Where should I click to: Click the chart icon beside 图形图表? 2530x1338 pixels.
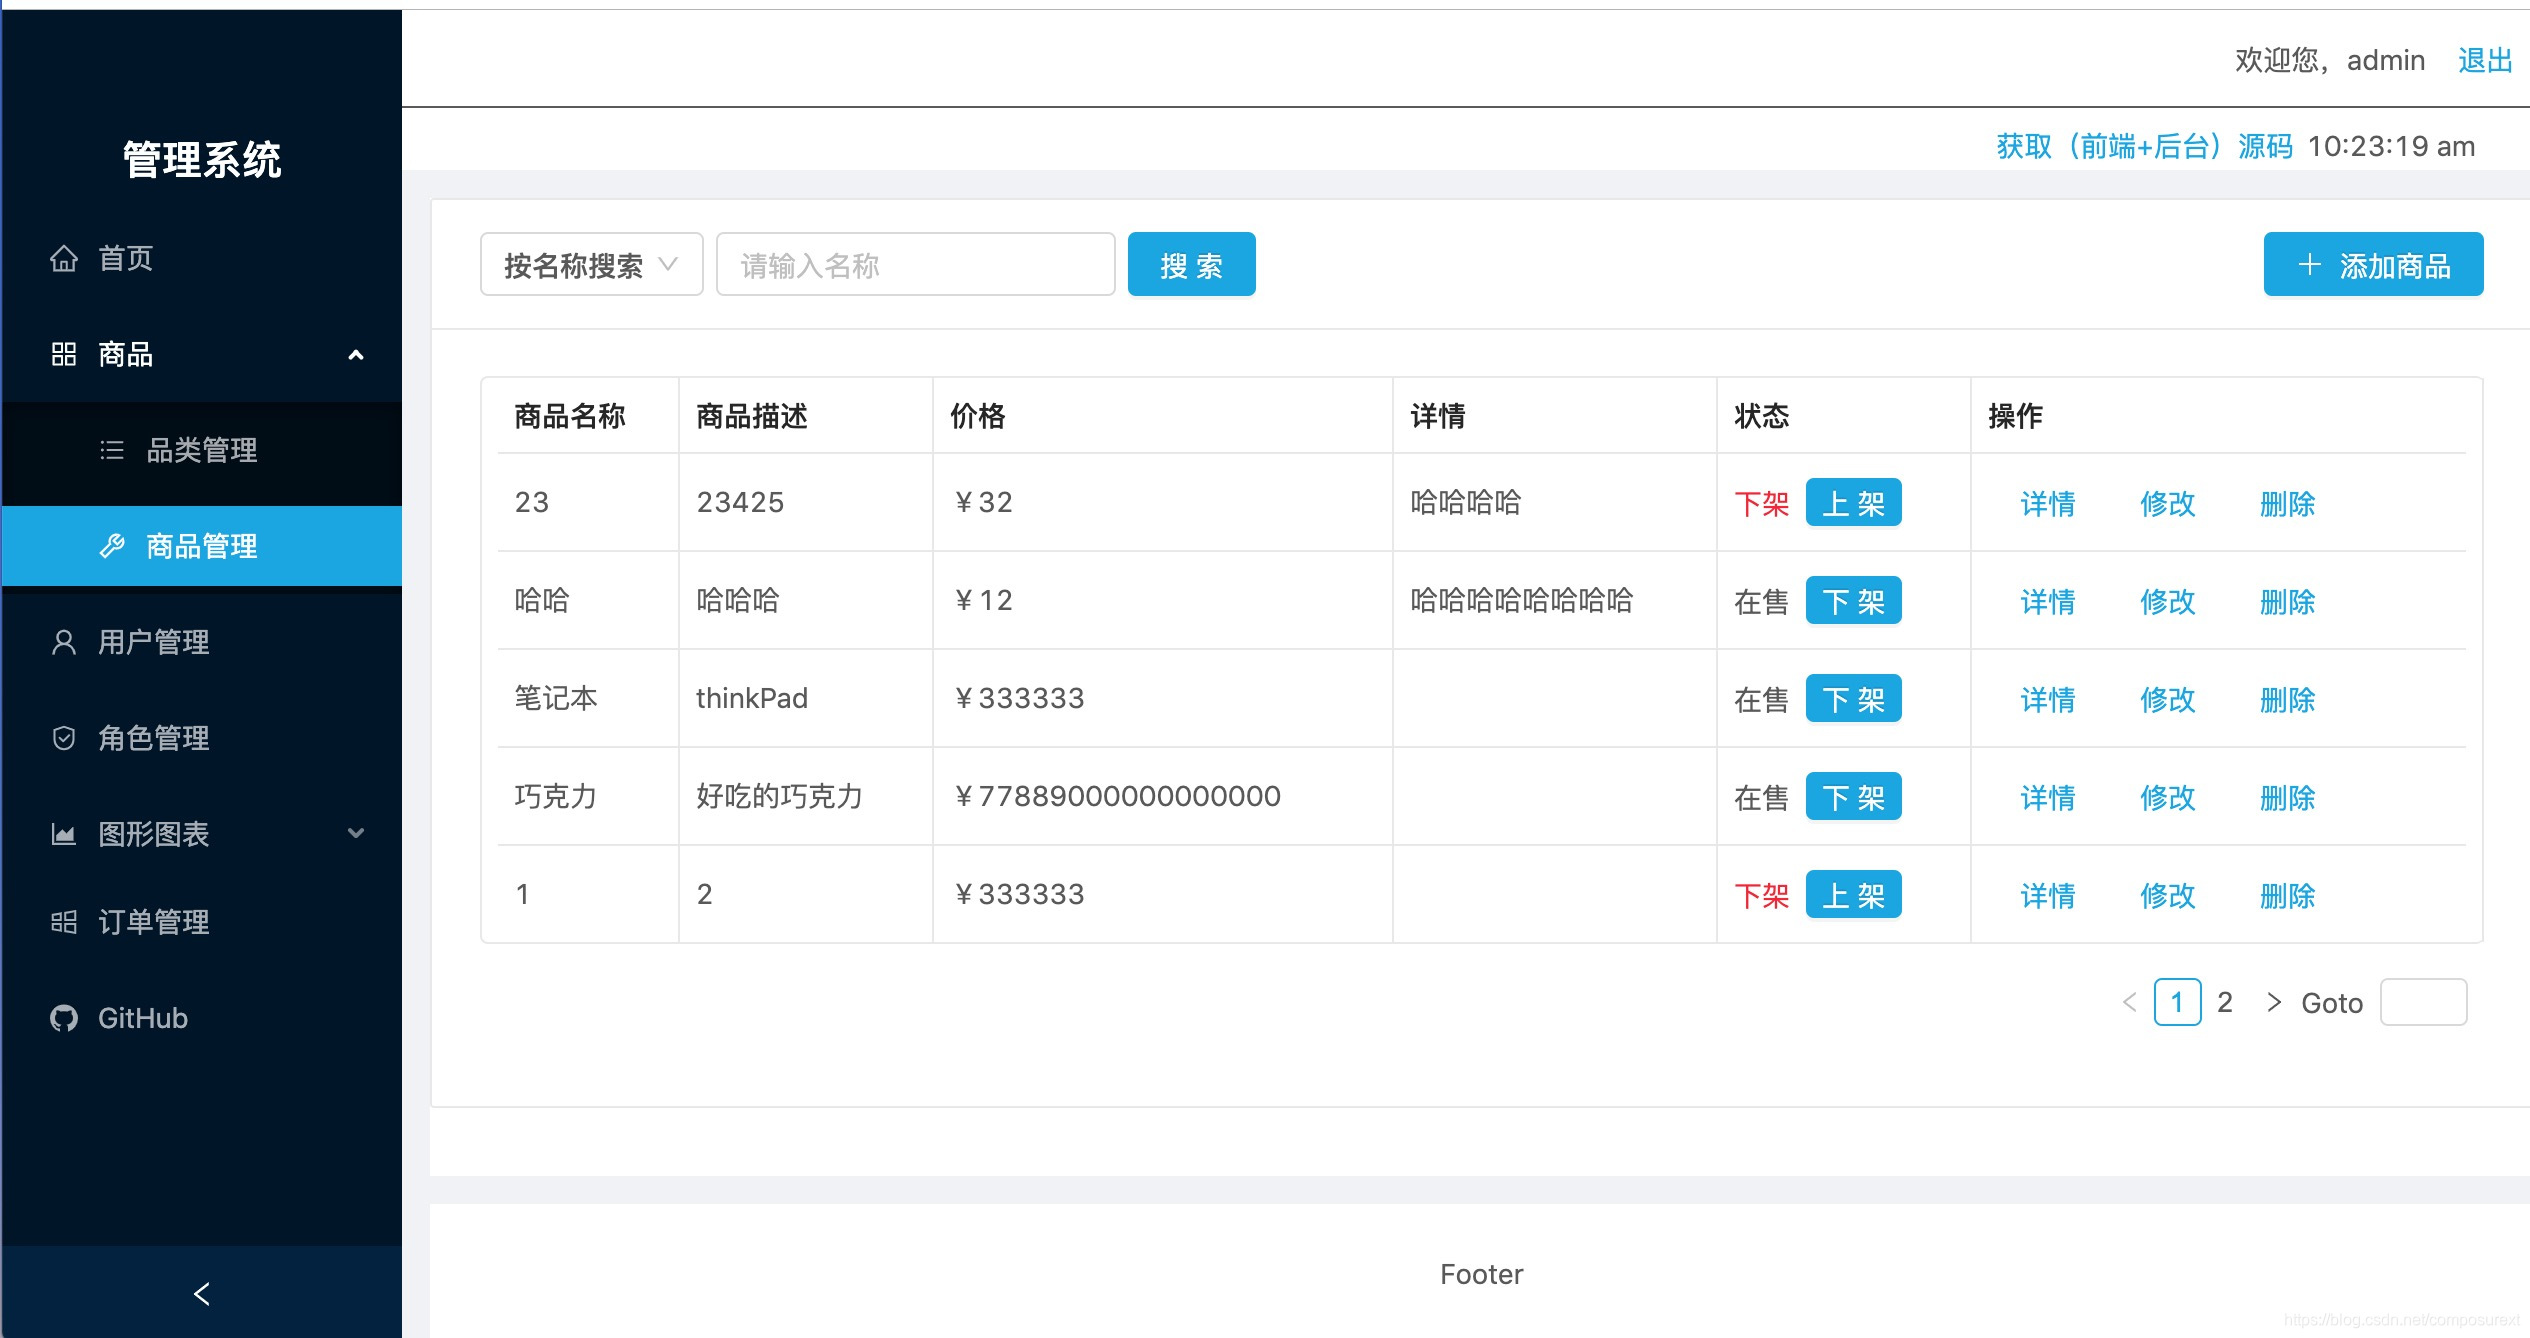[x=64, y=834]
